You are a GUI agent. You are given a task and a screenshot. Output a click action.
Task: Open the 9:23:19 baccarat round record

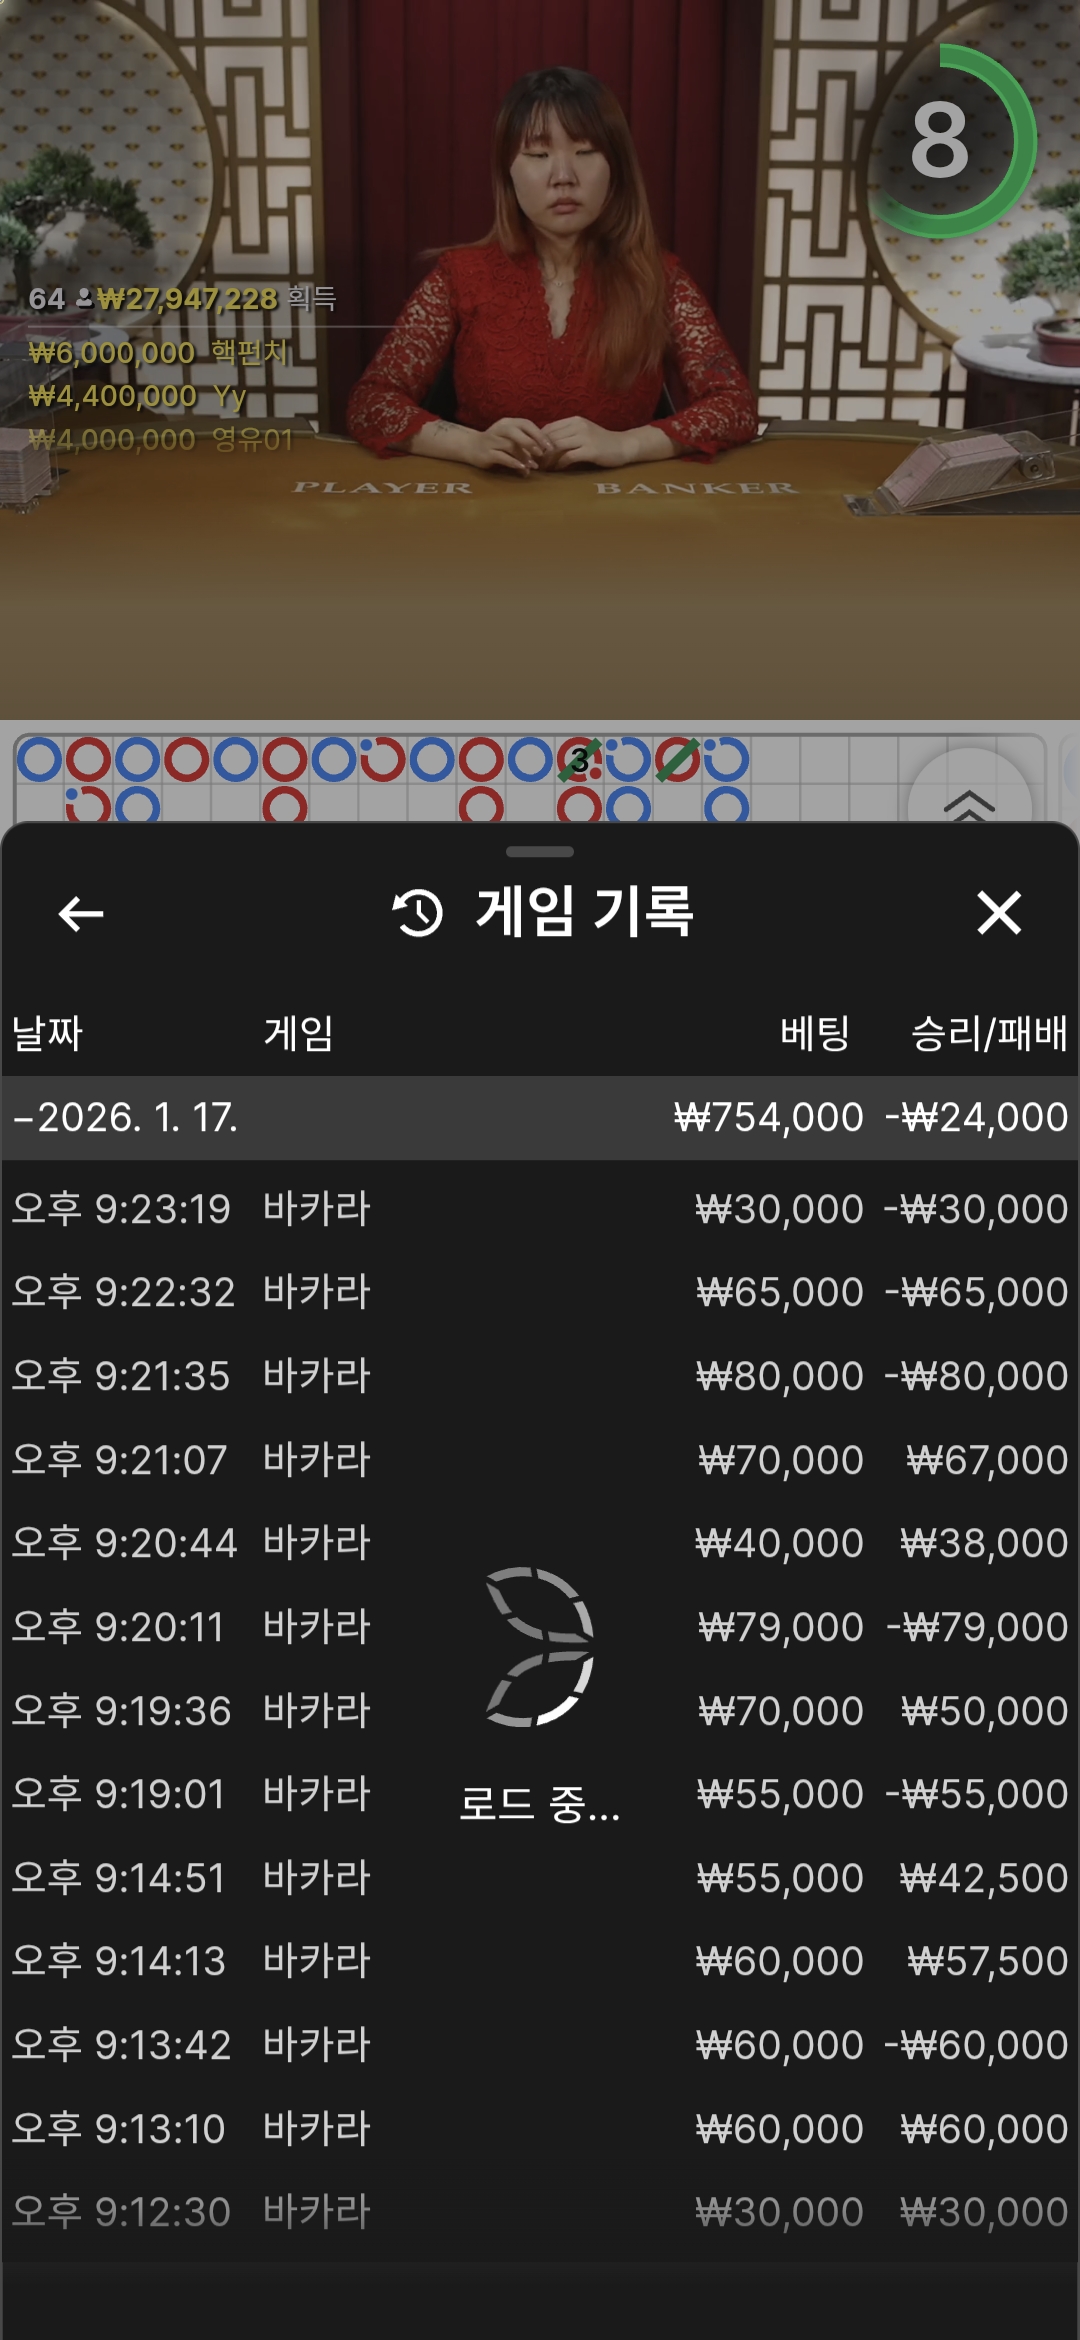(540, 1209)
